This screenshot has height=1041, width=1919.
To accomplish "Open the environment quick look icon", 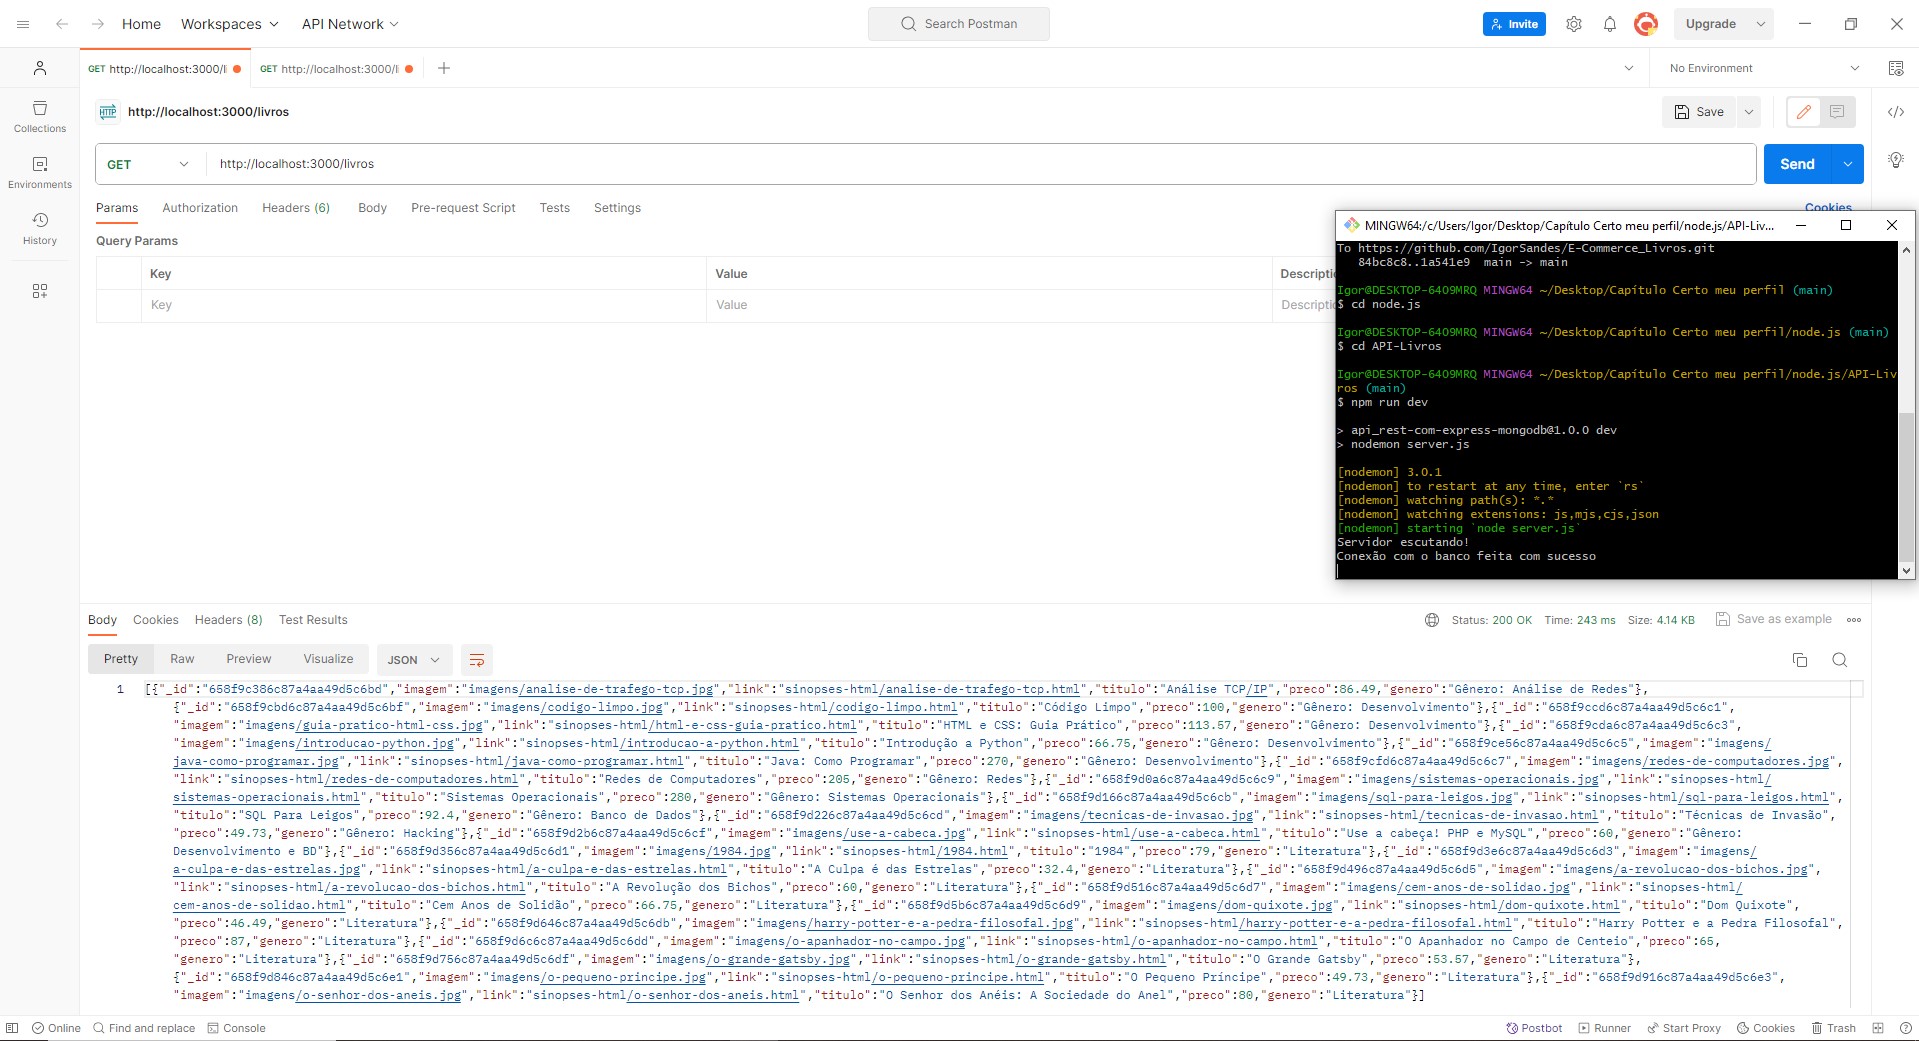I will (1896, 68).
